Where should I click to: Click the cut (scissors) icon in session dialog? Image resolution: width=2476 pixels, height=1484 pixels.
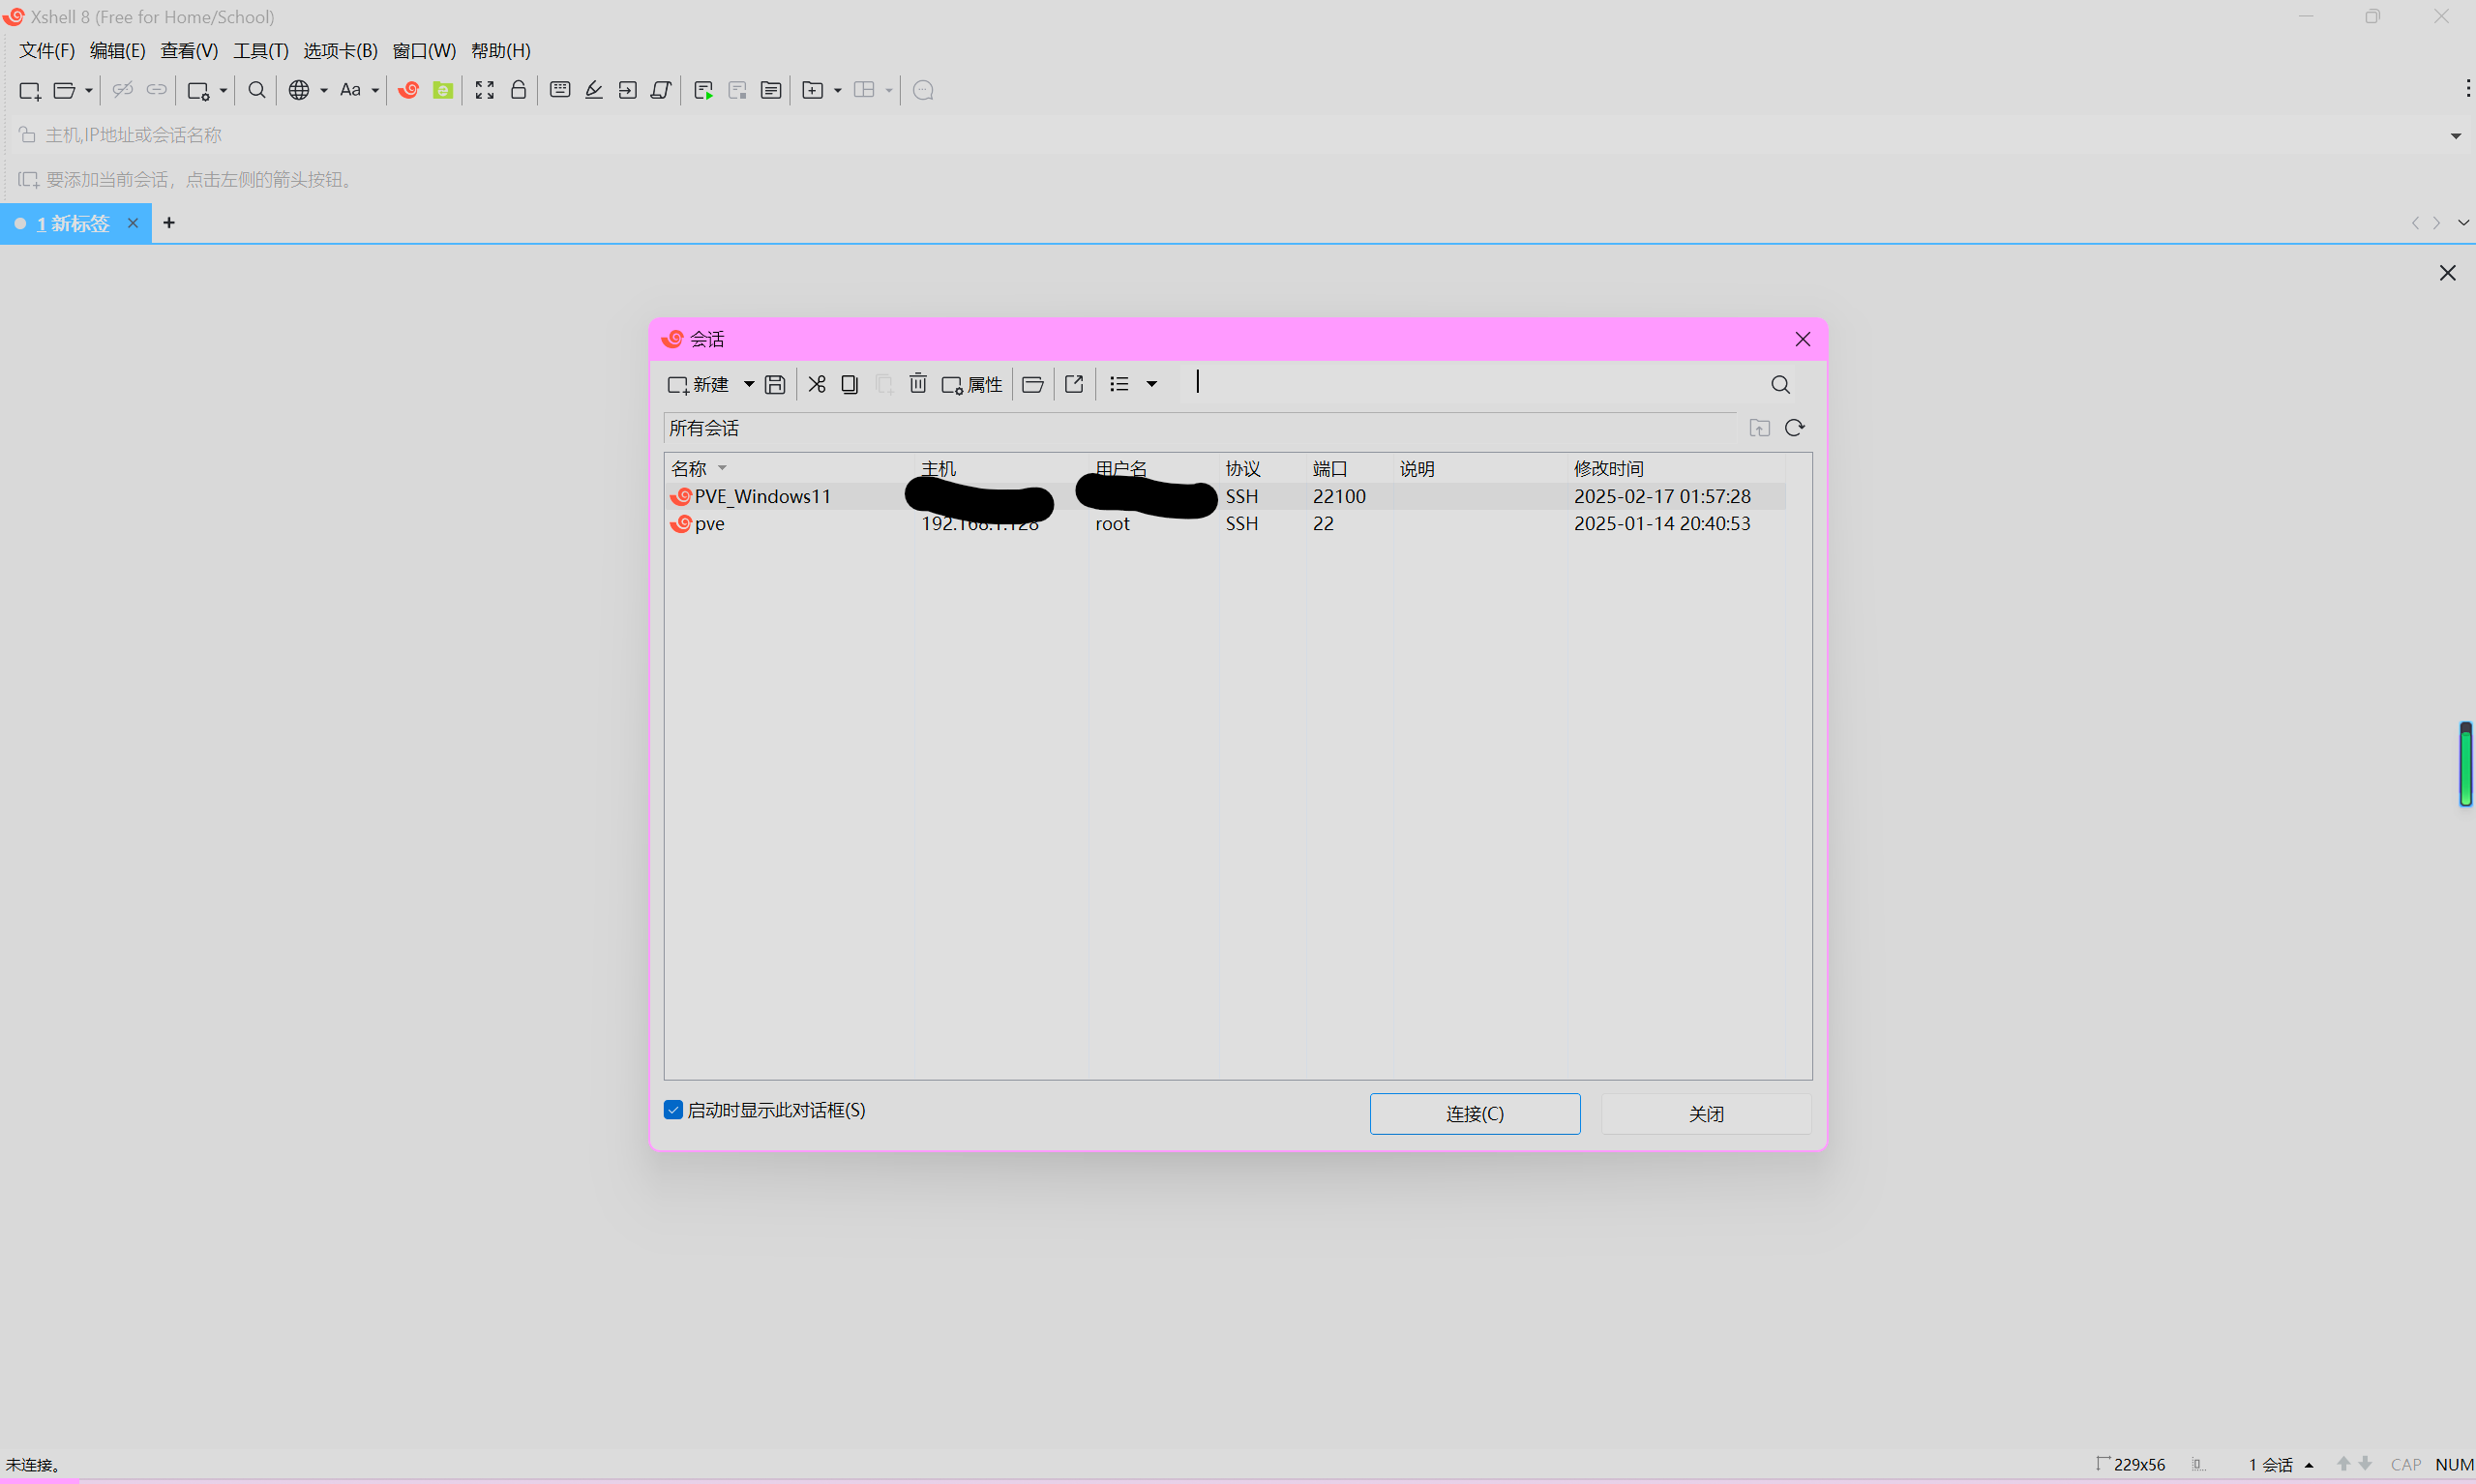pyautogui.click(x=817, y=384)
